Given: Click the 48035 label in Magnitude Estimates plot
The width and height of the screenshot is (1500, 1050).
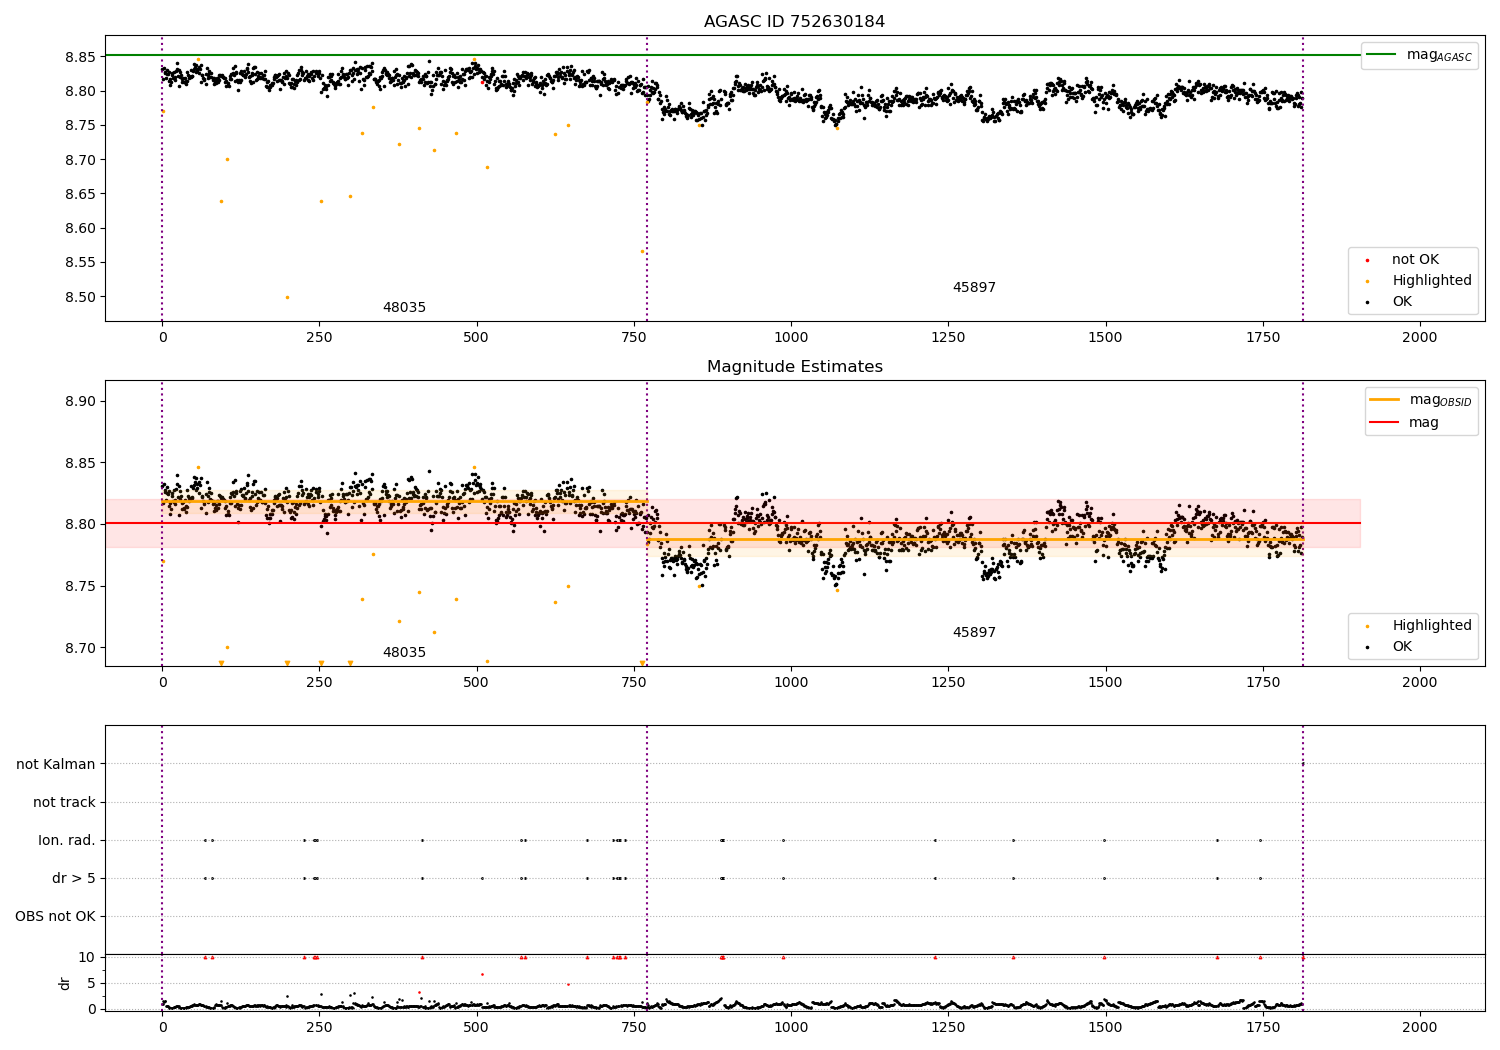Looking at the screenshot, I should click(404, 653).
